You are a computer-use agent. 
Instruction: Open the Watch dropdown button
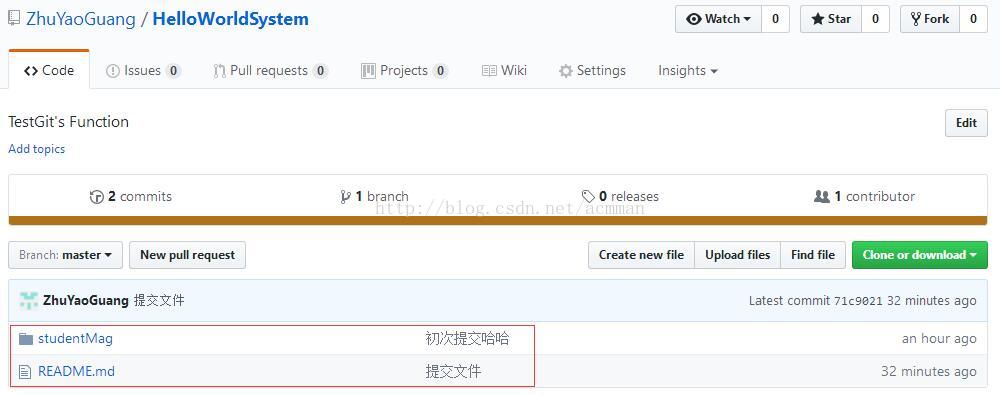point(718,19)
